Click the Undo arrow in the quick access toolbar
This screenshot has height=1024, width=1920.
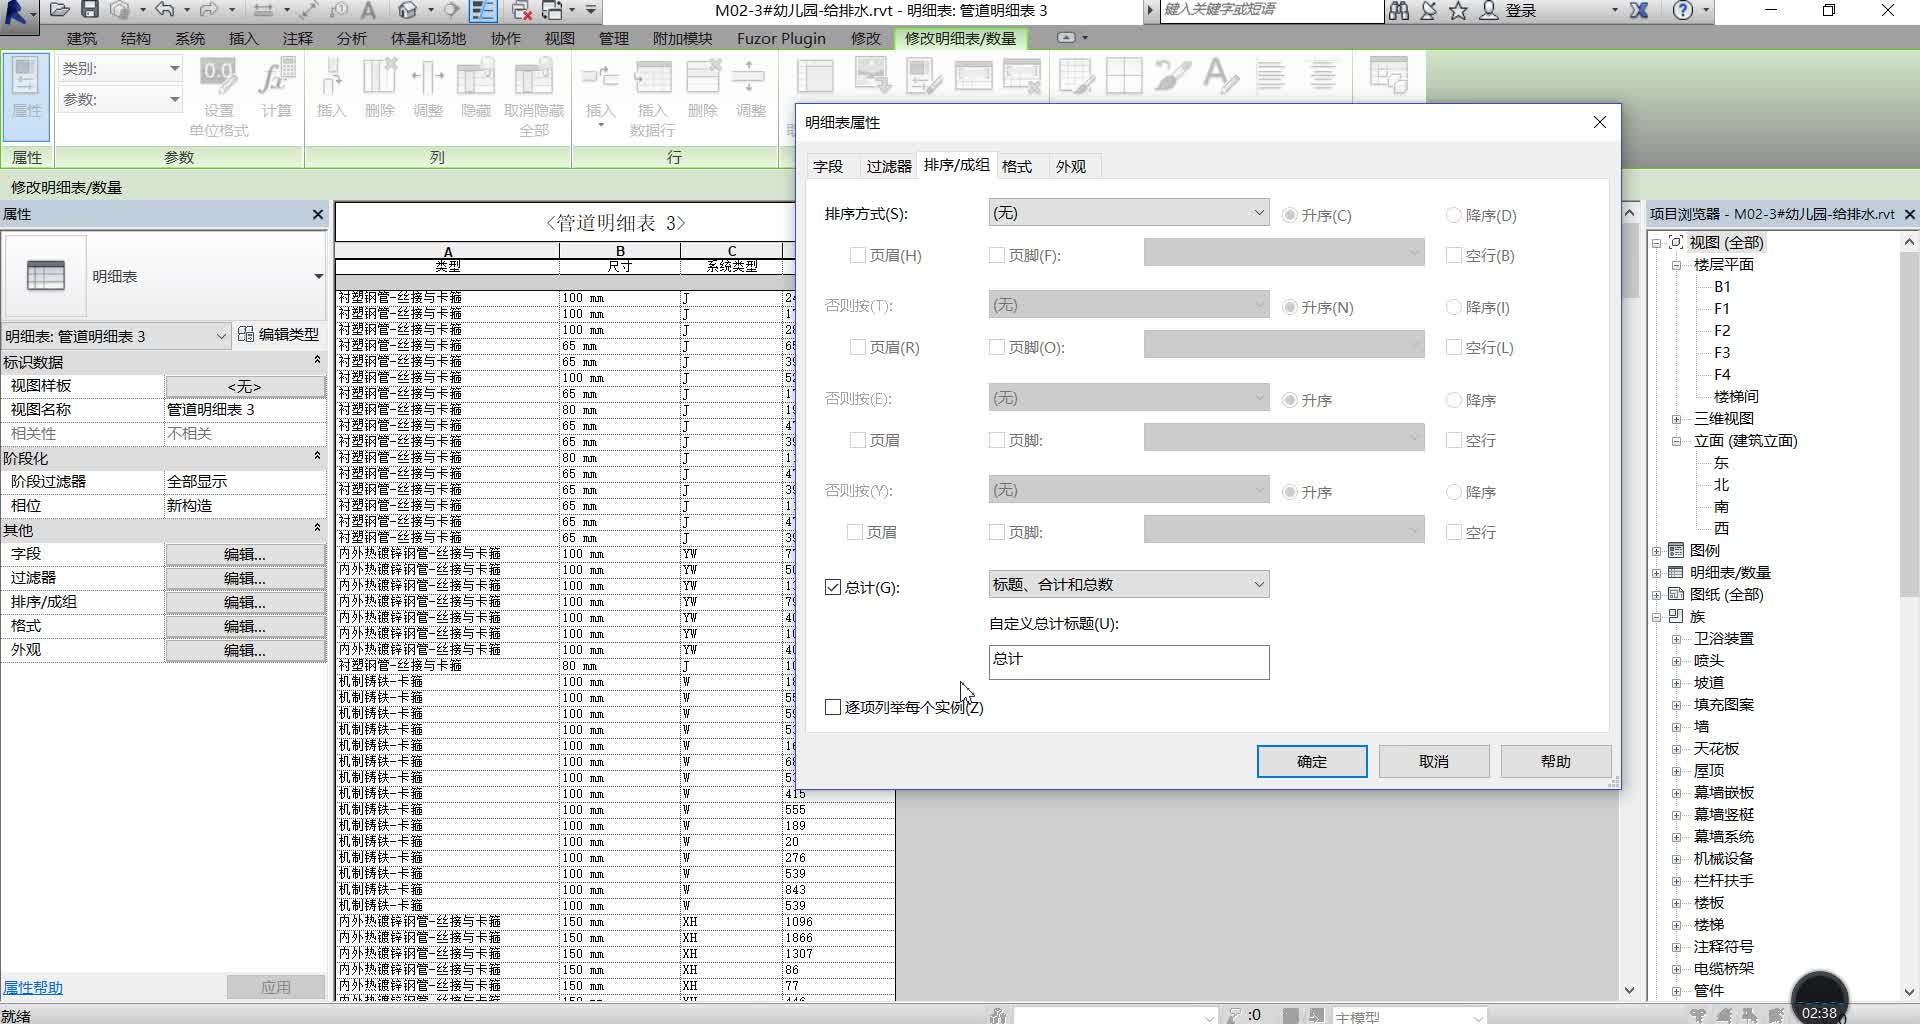[165, 11]
